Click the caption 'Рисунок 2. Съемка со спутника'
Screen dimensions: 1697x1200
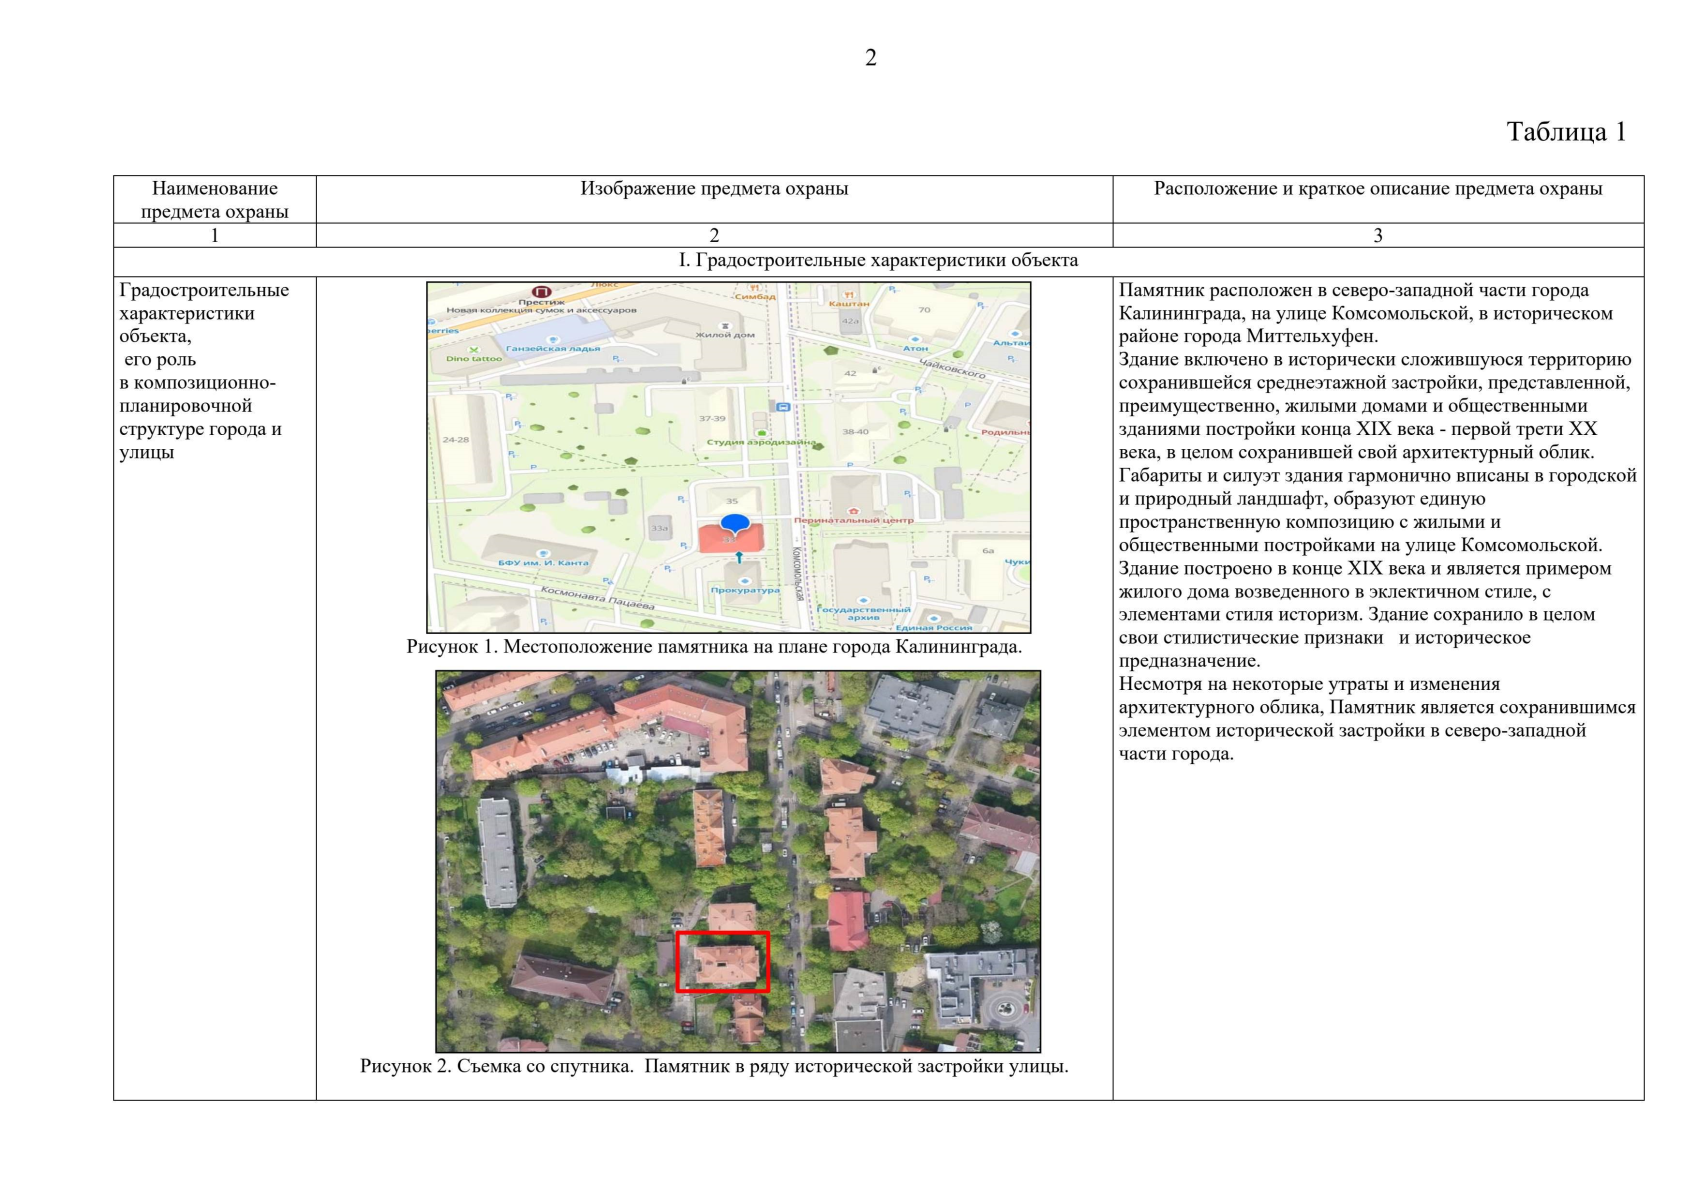point(714,1066)
